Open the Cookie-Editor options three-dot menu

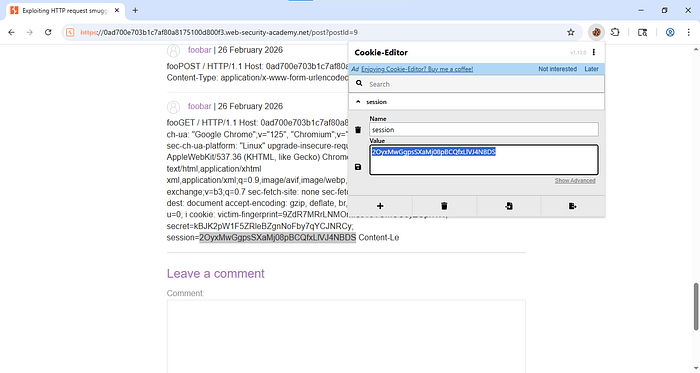(x=594, y=52)
